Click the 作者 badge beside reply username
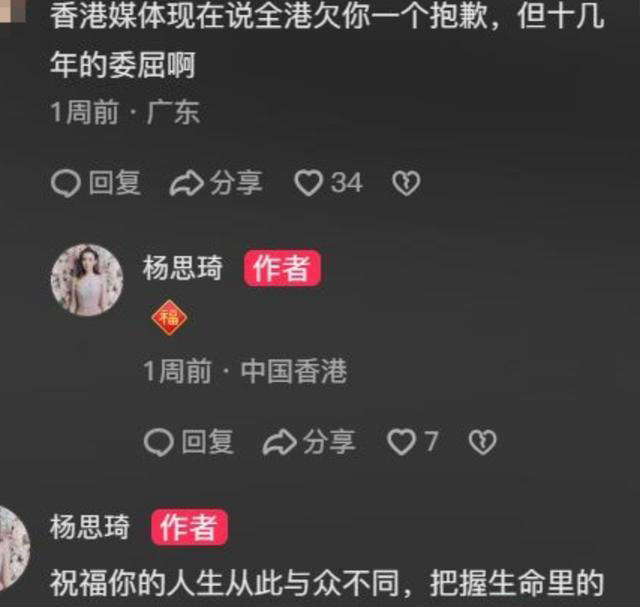 [282, 268]
